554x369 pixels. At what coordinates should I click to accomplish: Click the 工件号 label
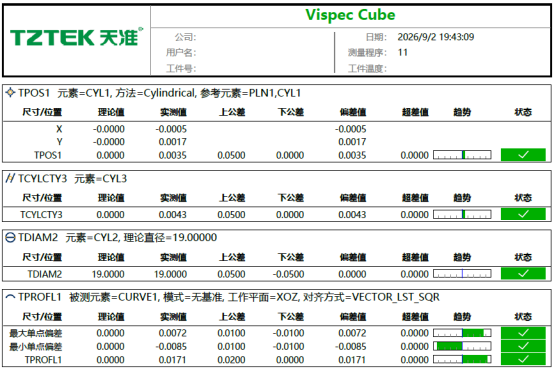tap(181, 68)
